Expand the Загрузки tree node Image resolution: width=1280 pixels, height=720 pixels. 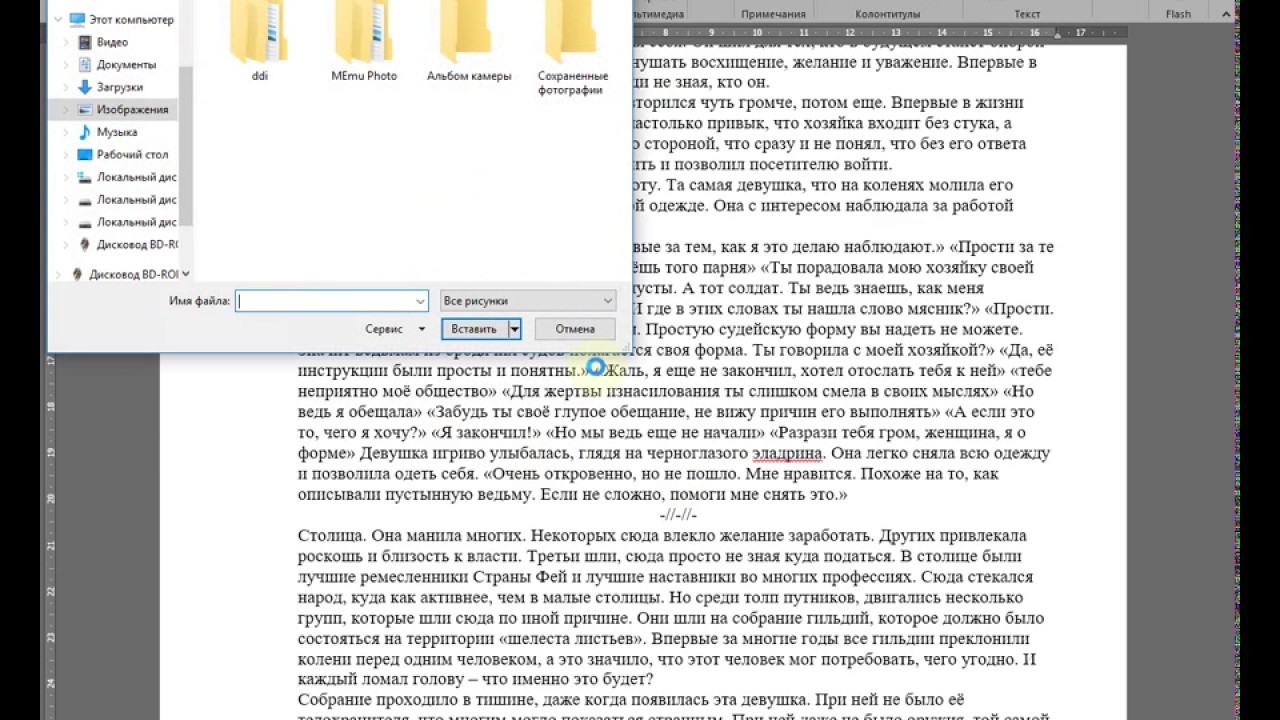[66, 87]
